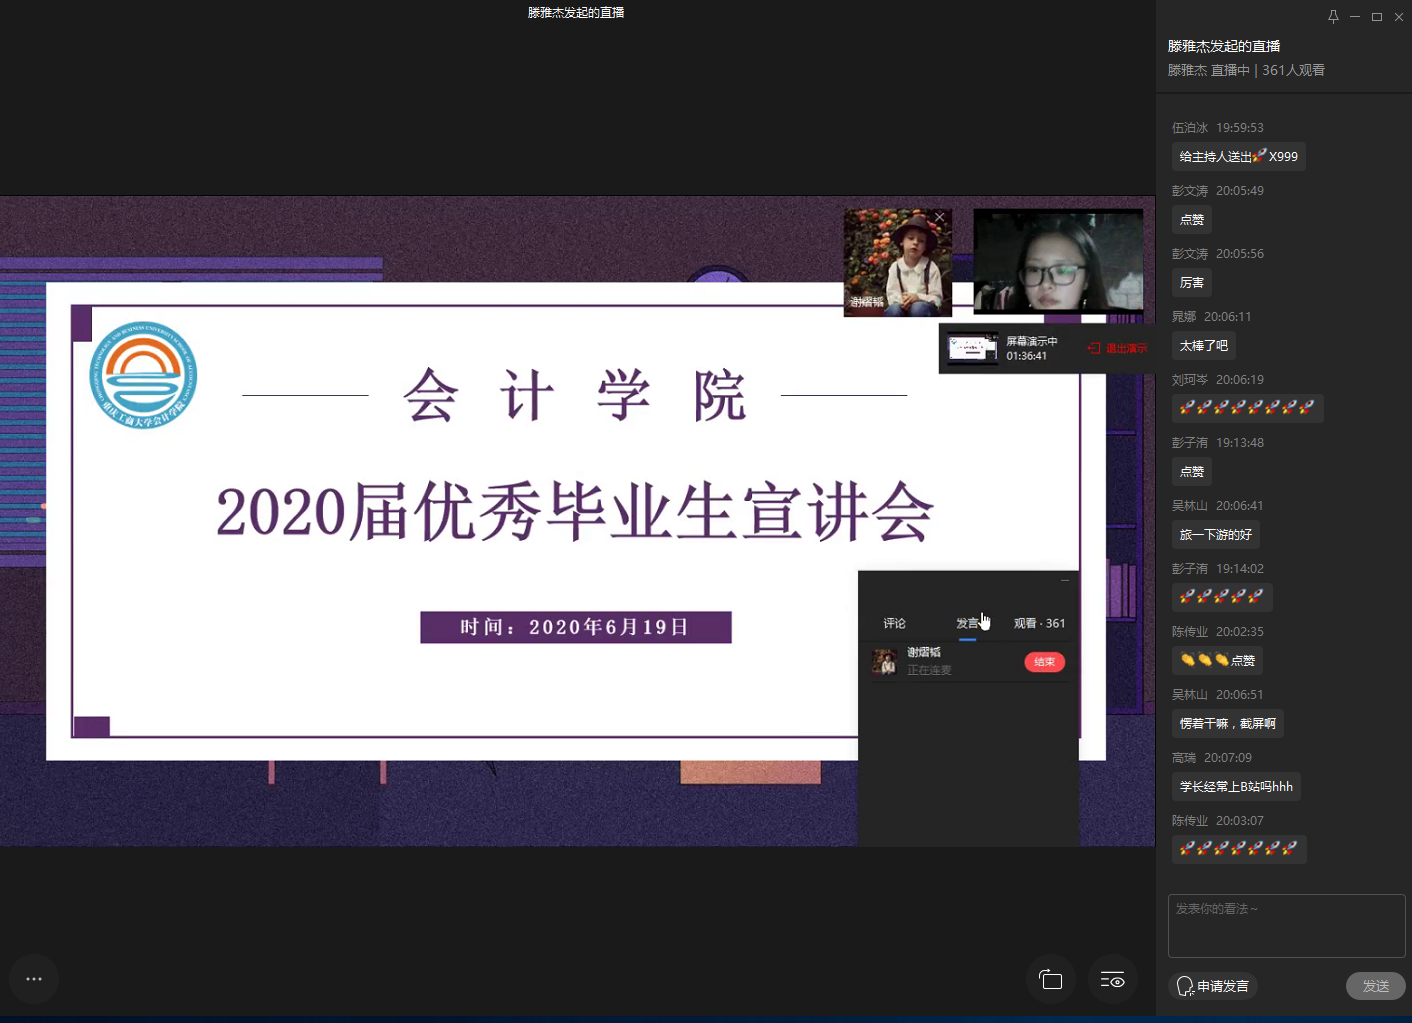
Task: Click the rotate screen icon
Action: coord(1050,980)
